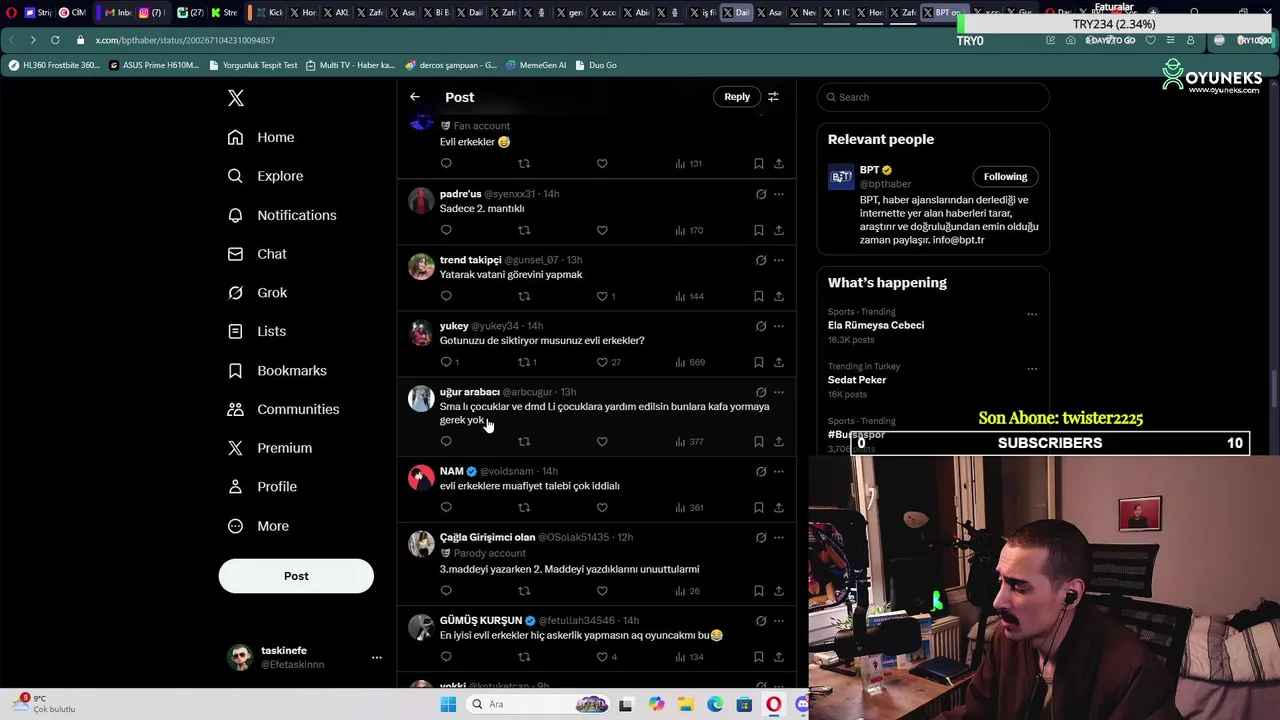
Task: Like the NAM reply
Action: [x=602, y=507]
